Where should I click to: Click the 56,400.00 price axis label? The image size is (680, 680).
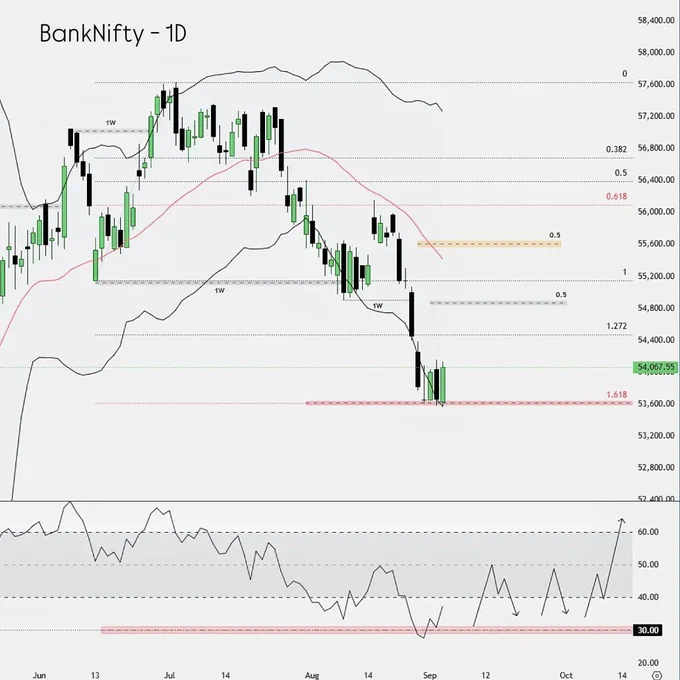(656, 180)
